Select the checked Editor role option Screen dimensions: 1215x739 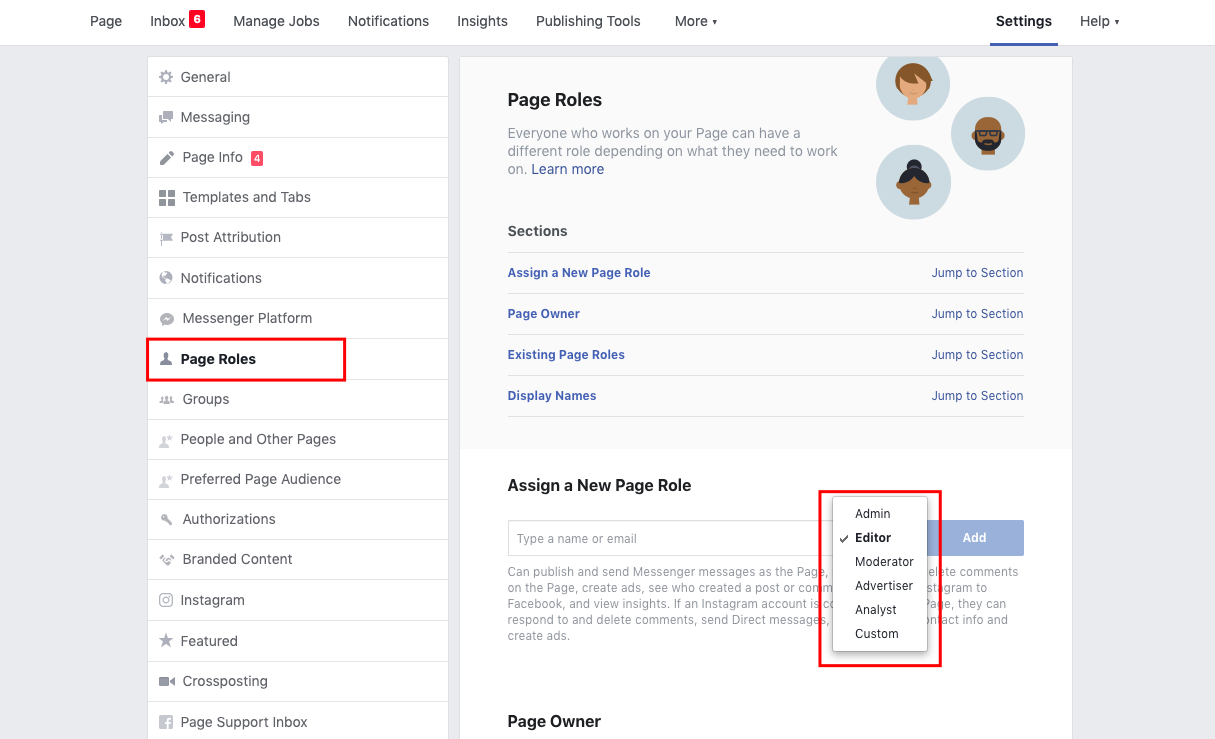coord(872,538)
